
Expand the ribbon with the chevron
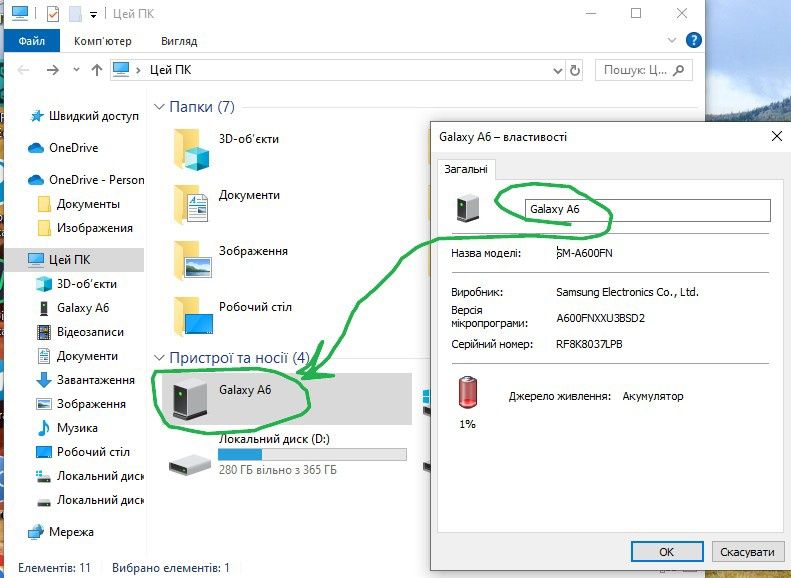pos(671,40)
